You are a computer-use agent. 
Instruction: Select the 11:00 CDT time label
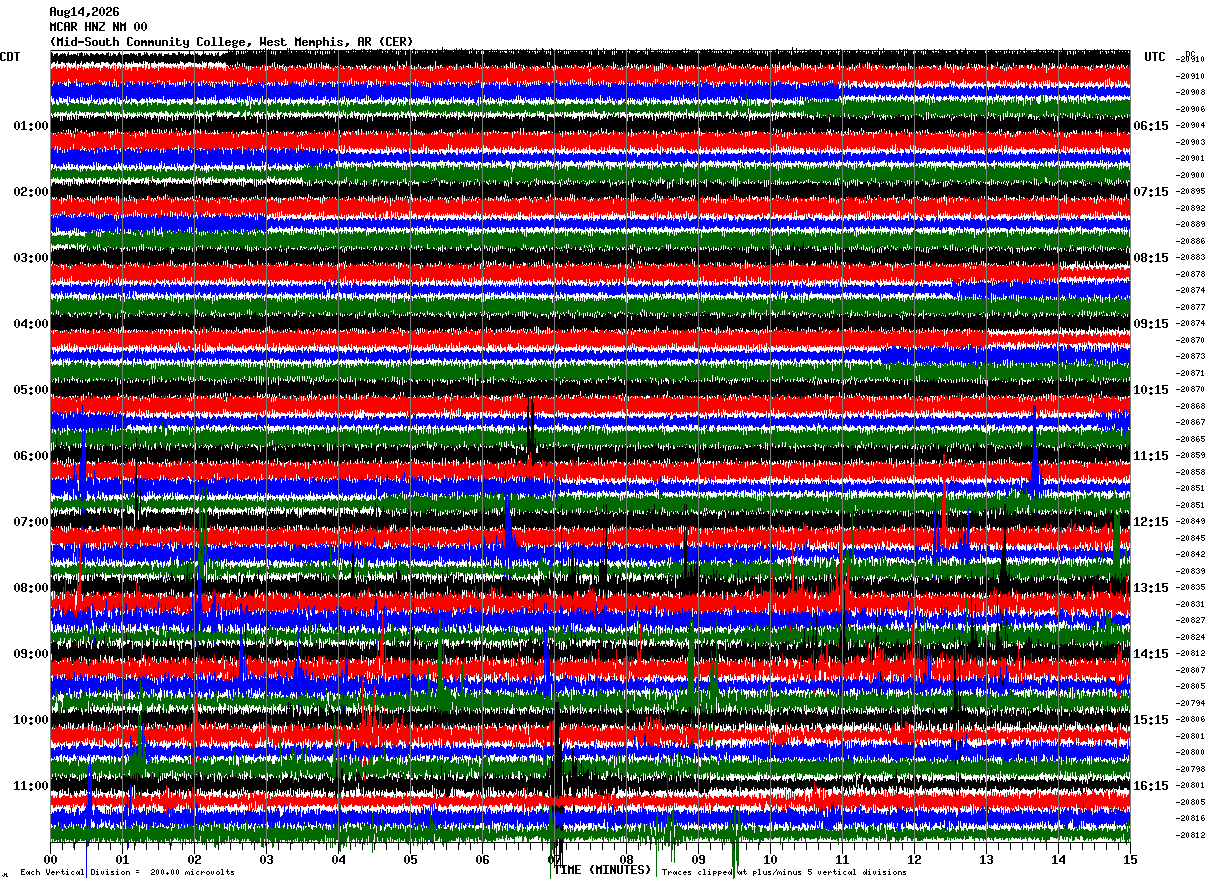pyautogui.click(x=31, y=786)
